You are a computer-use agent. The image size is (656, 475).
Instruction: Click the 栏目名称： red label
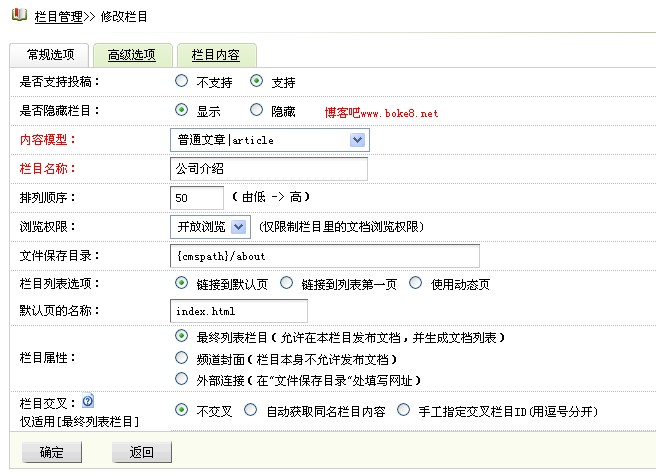pos(47,169)
